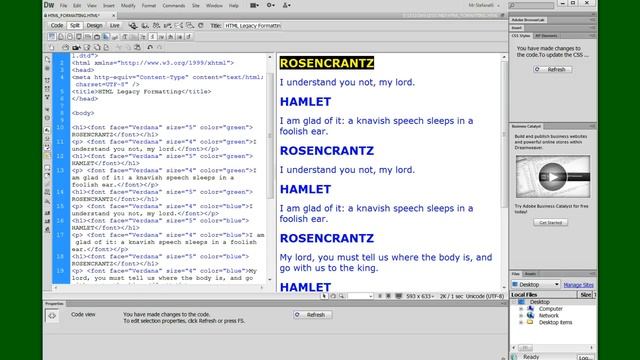Open the Files panel options menu icon
Viewport: 640px width, 360px height.
592,274
